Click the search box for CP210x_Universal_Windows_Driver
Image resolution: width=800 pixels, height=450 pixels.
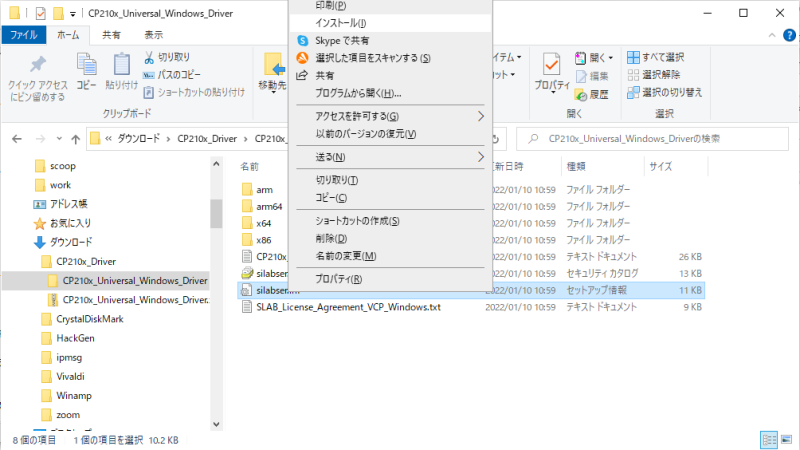pos(653,139)
